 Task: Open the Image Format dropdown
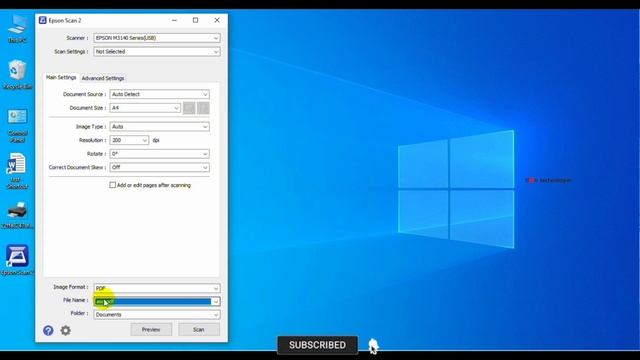[x=157, y=288]
